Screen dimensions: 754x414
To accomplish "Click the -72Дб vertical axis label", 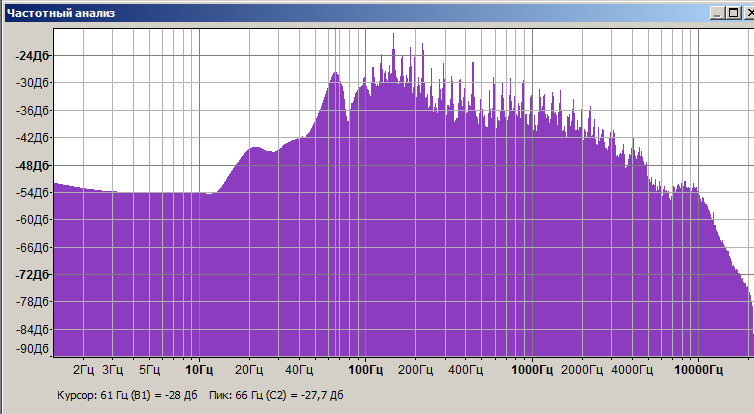I will tap(33, 275).
